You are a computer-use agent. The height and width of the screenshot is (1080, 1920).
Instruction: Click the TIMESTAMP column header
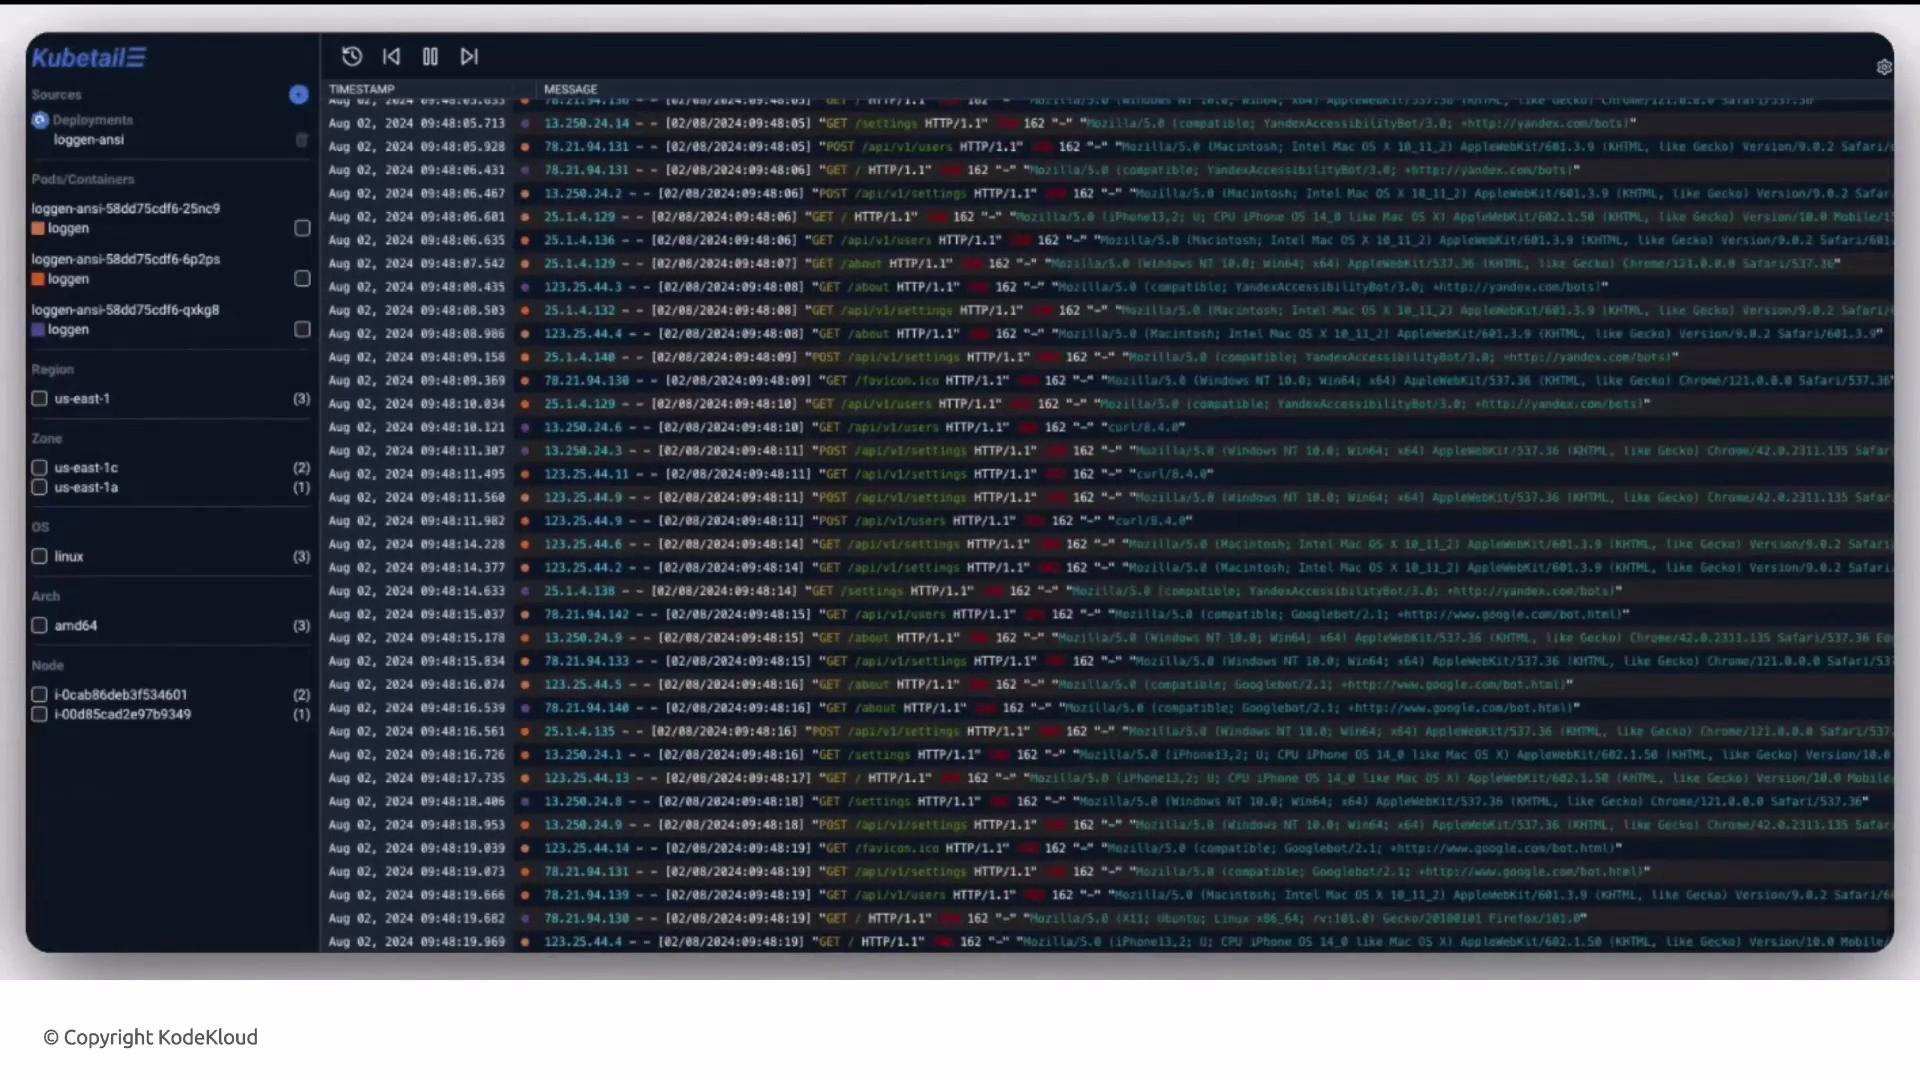coord(362,89)
